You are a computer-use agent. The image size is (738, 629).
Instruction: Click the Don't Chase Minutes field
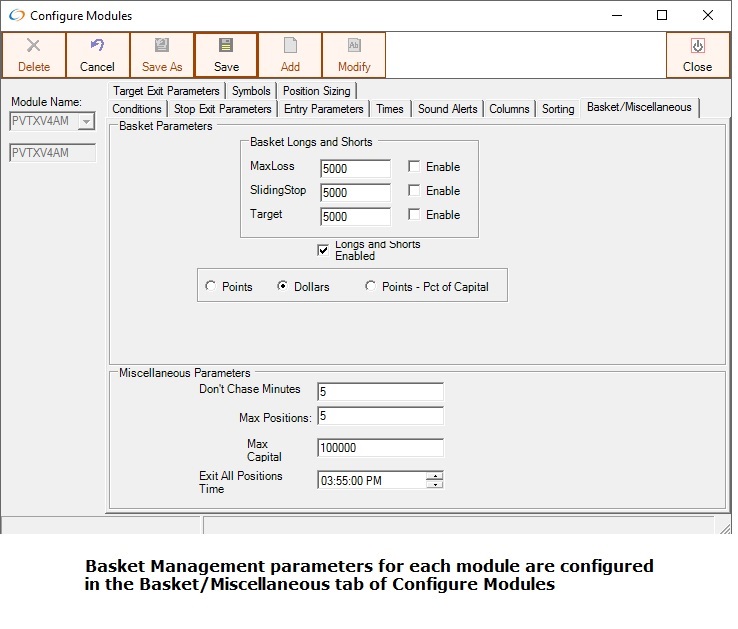380,392
